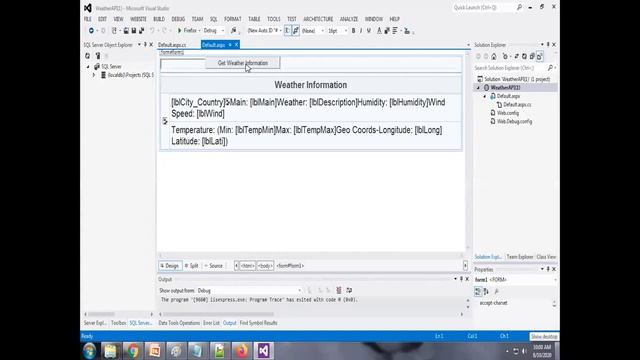This screenshot has height=360, width=640.
Task: Open the TOOLS menu
Action: point(273,19)
